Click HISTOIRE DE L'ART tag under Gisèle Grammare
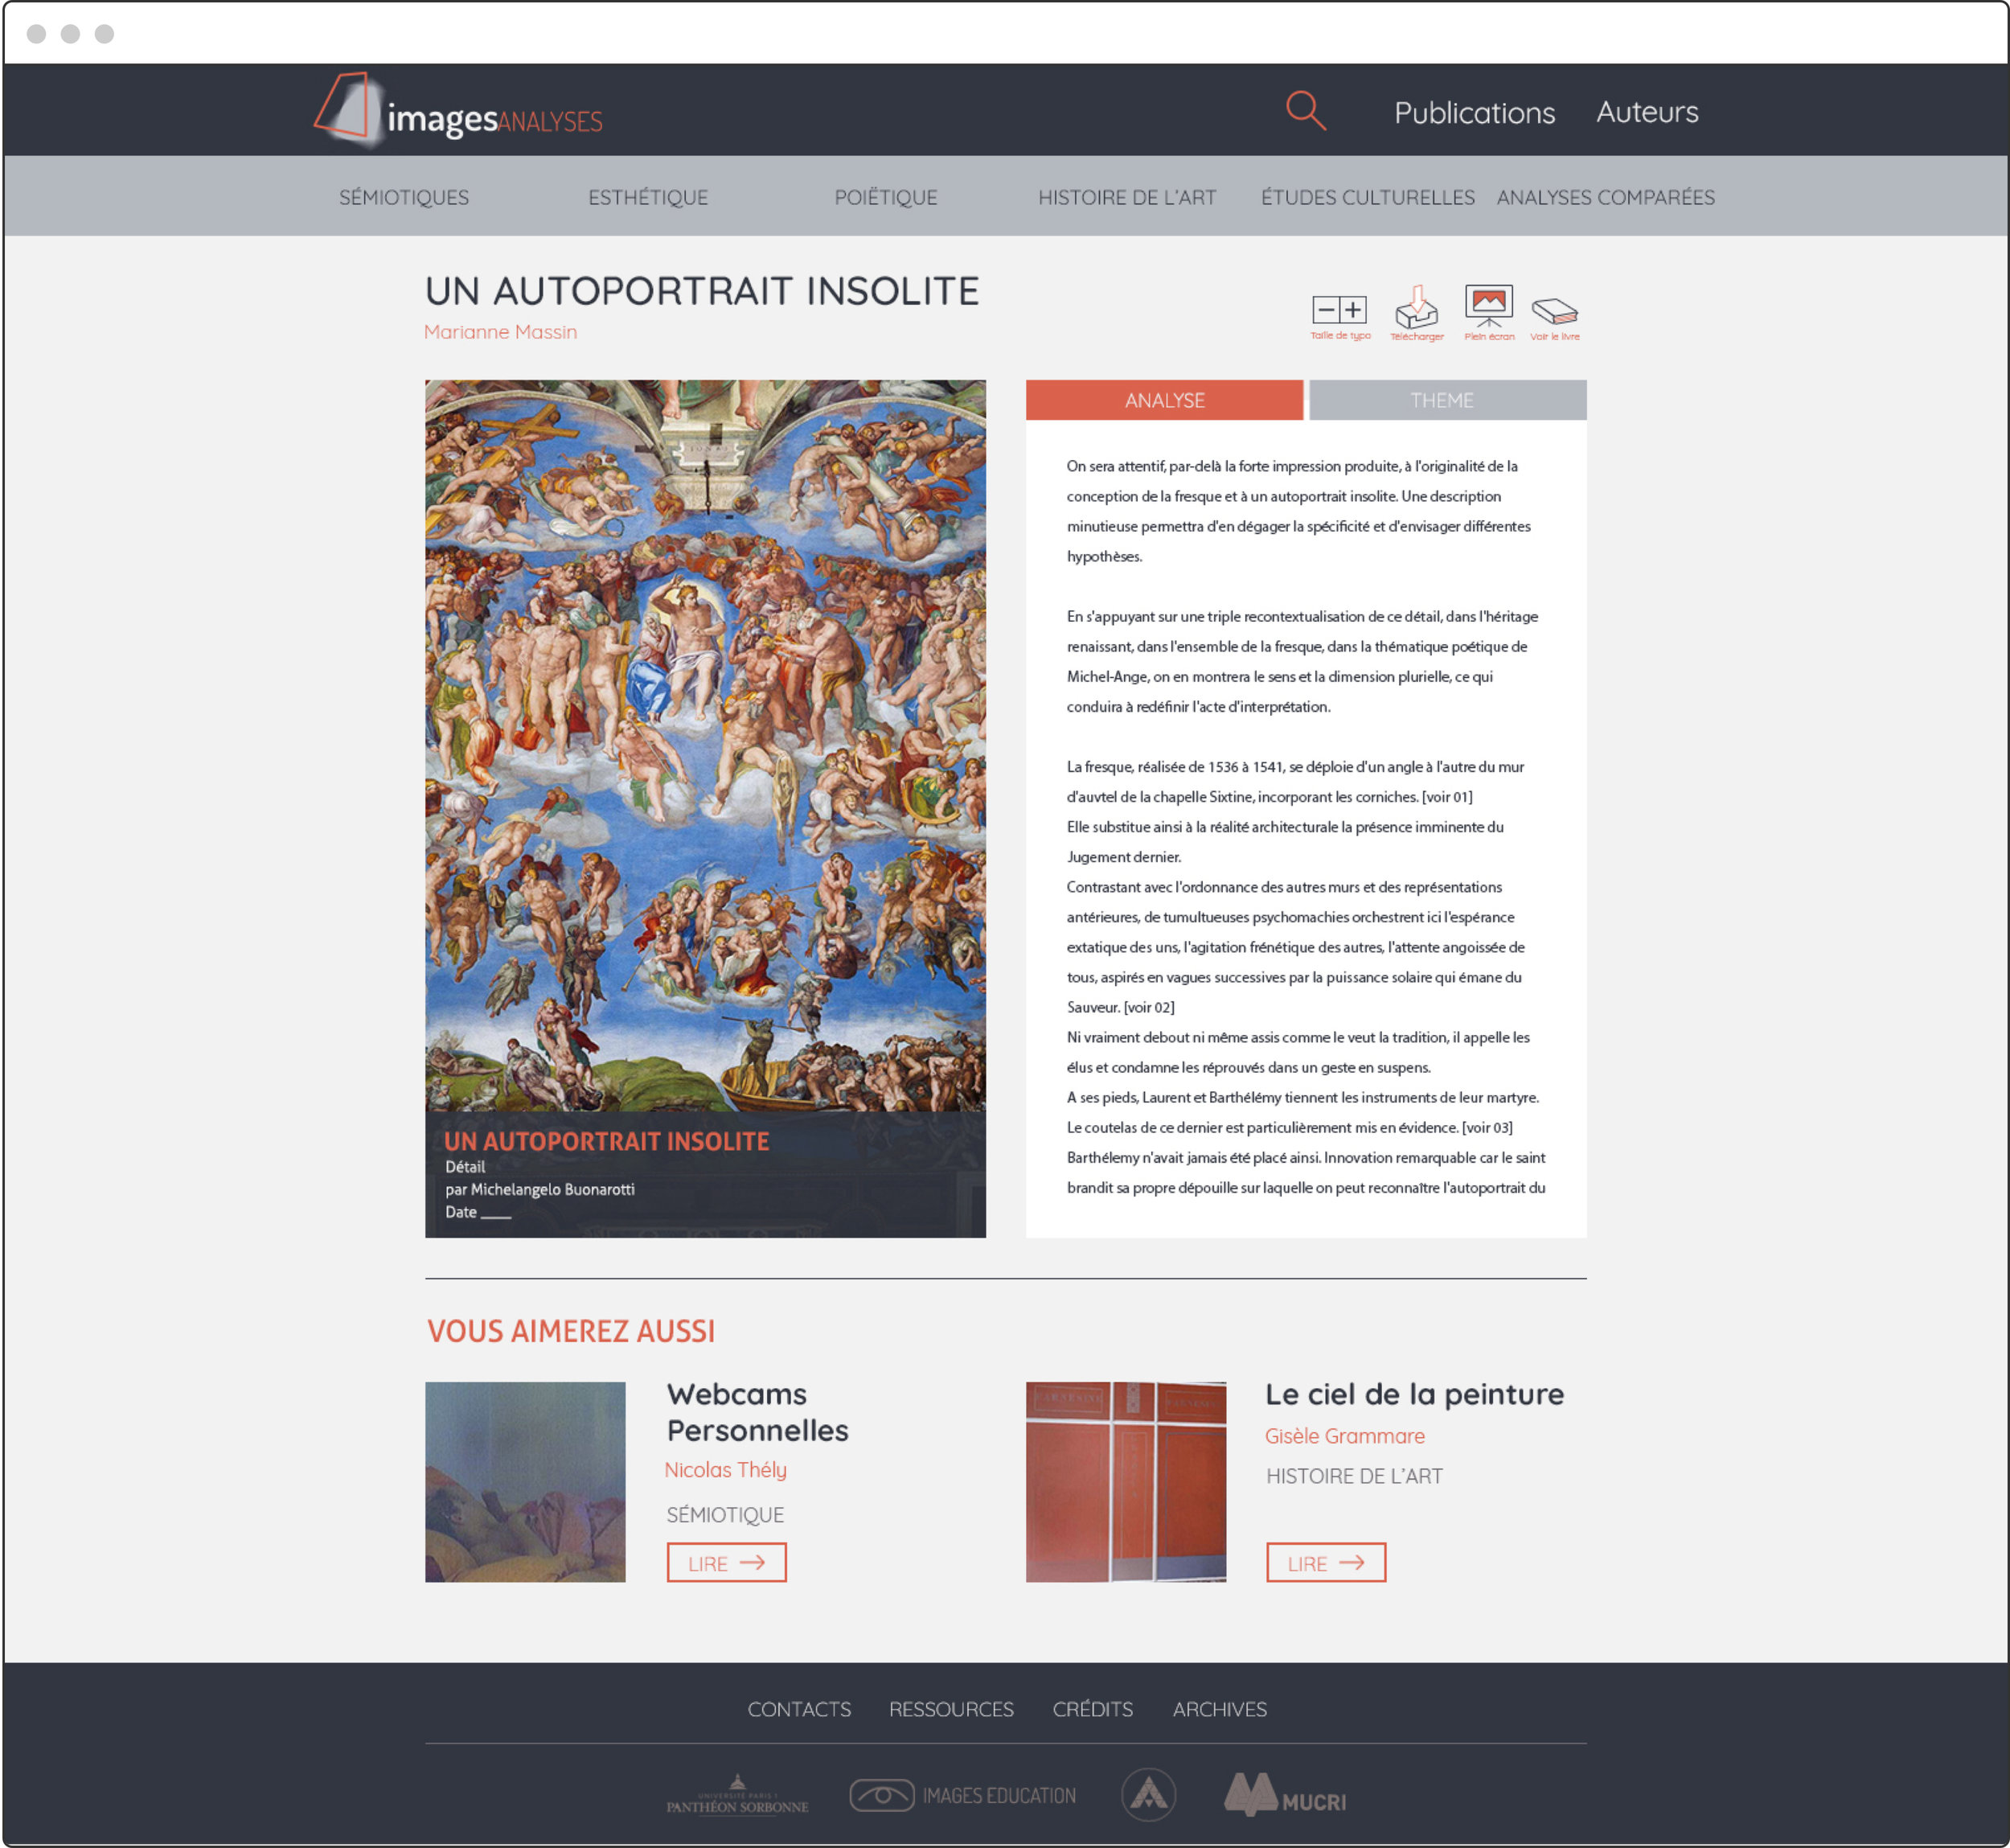Viewport: 2010px width, 1848px height. pos(1354,1476)
